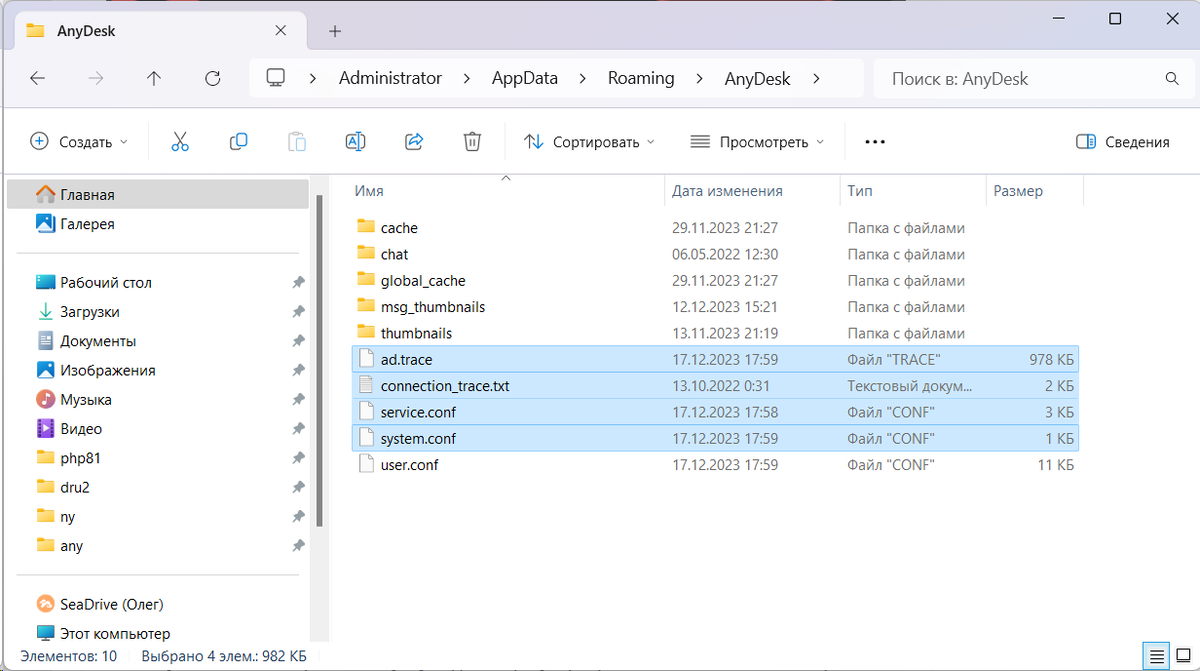
Task: Expand chevron before Administrator in address bar
Action: click(314, 78)
